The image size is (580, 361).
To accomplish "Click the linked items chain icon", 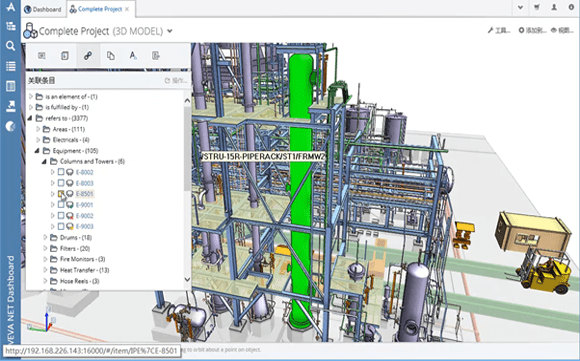I will pos(88,55).
